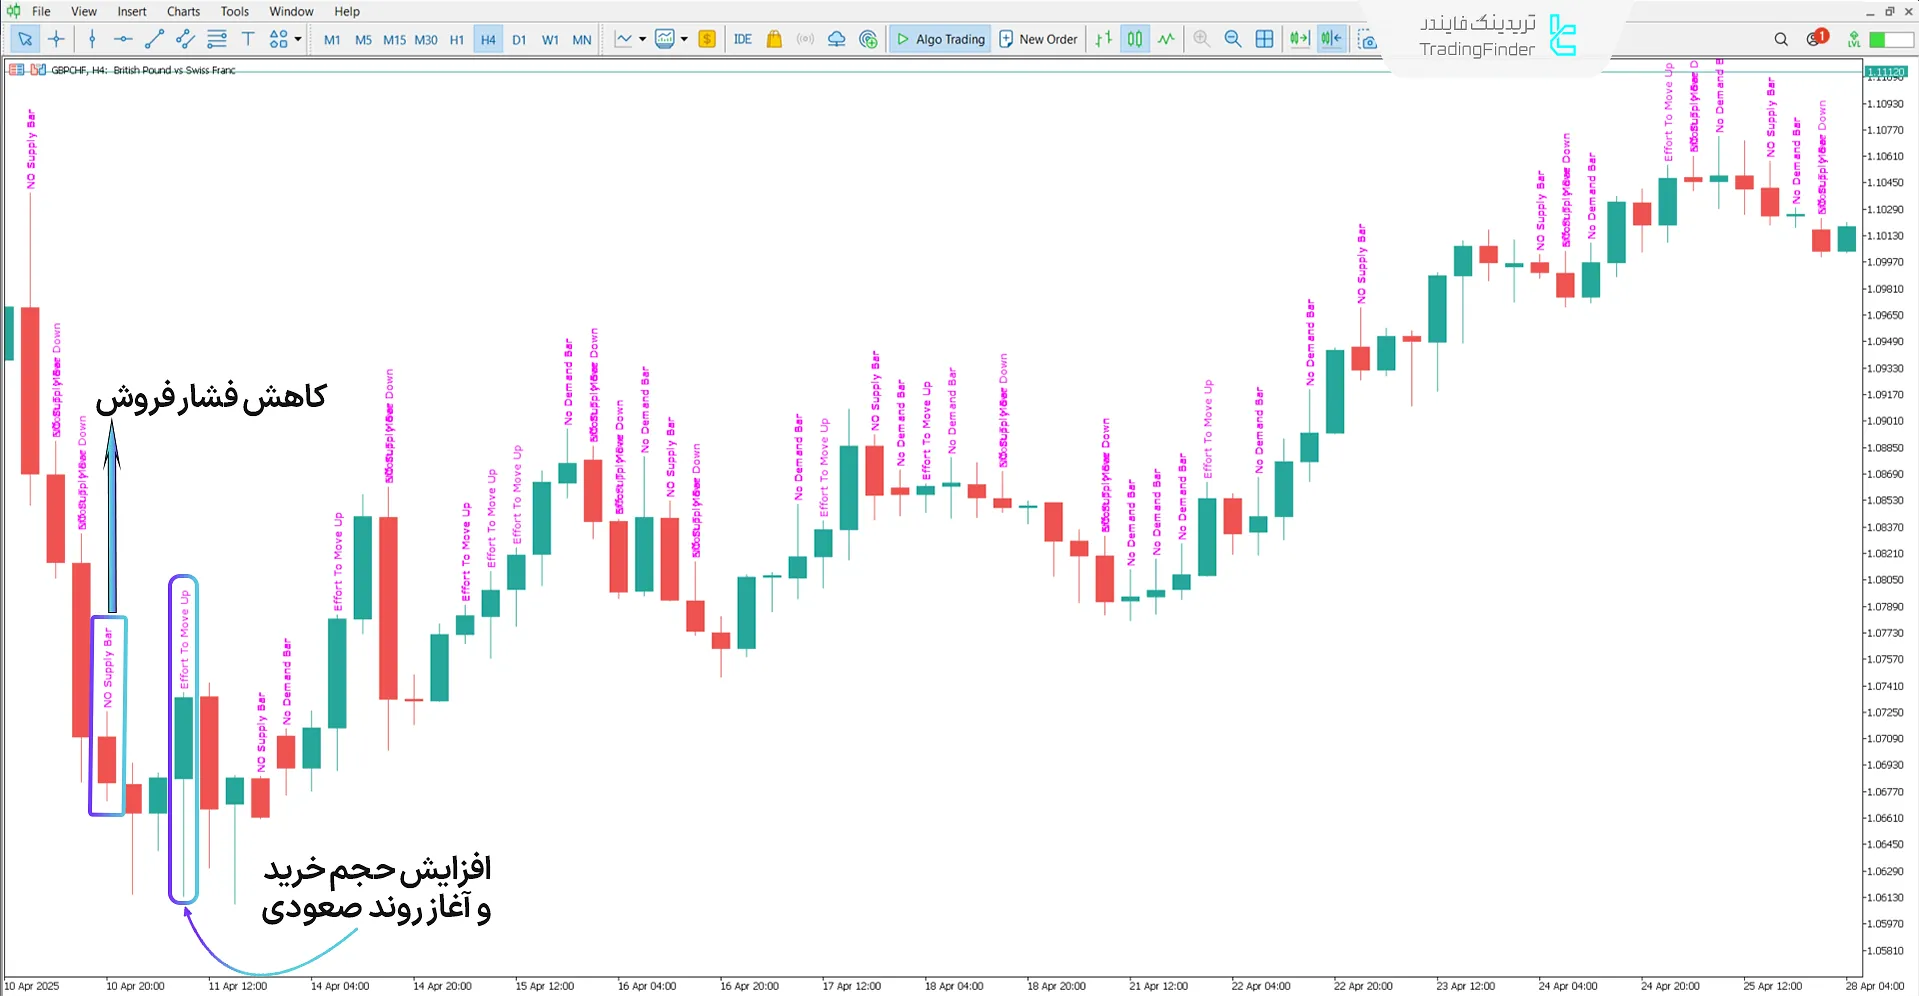Open the MQL5 IDE editor
Screen dimensions: 1919x996
742,39
